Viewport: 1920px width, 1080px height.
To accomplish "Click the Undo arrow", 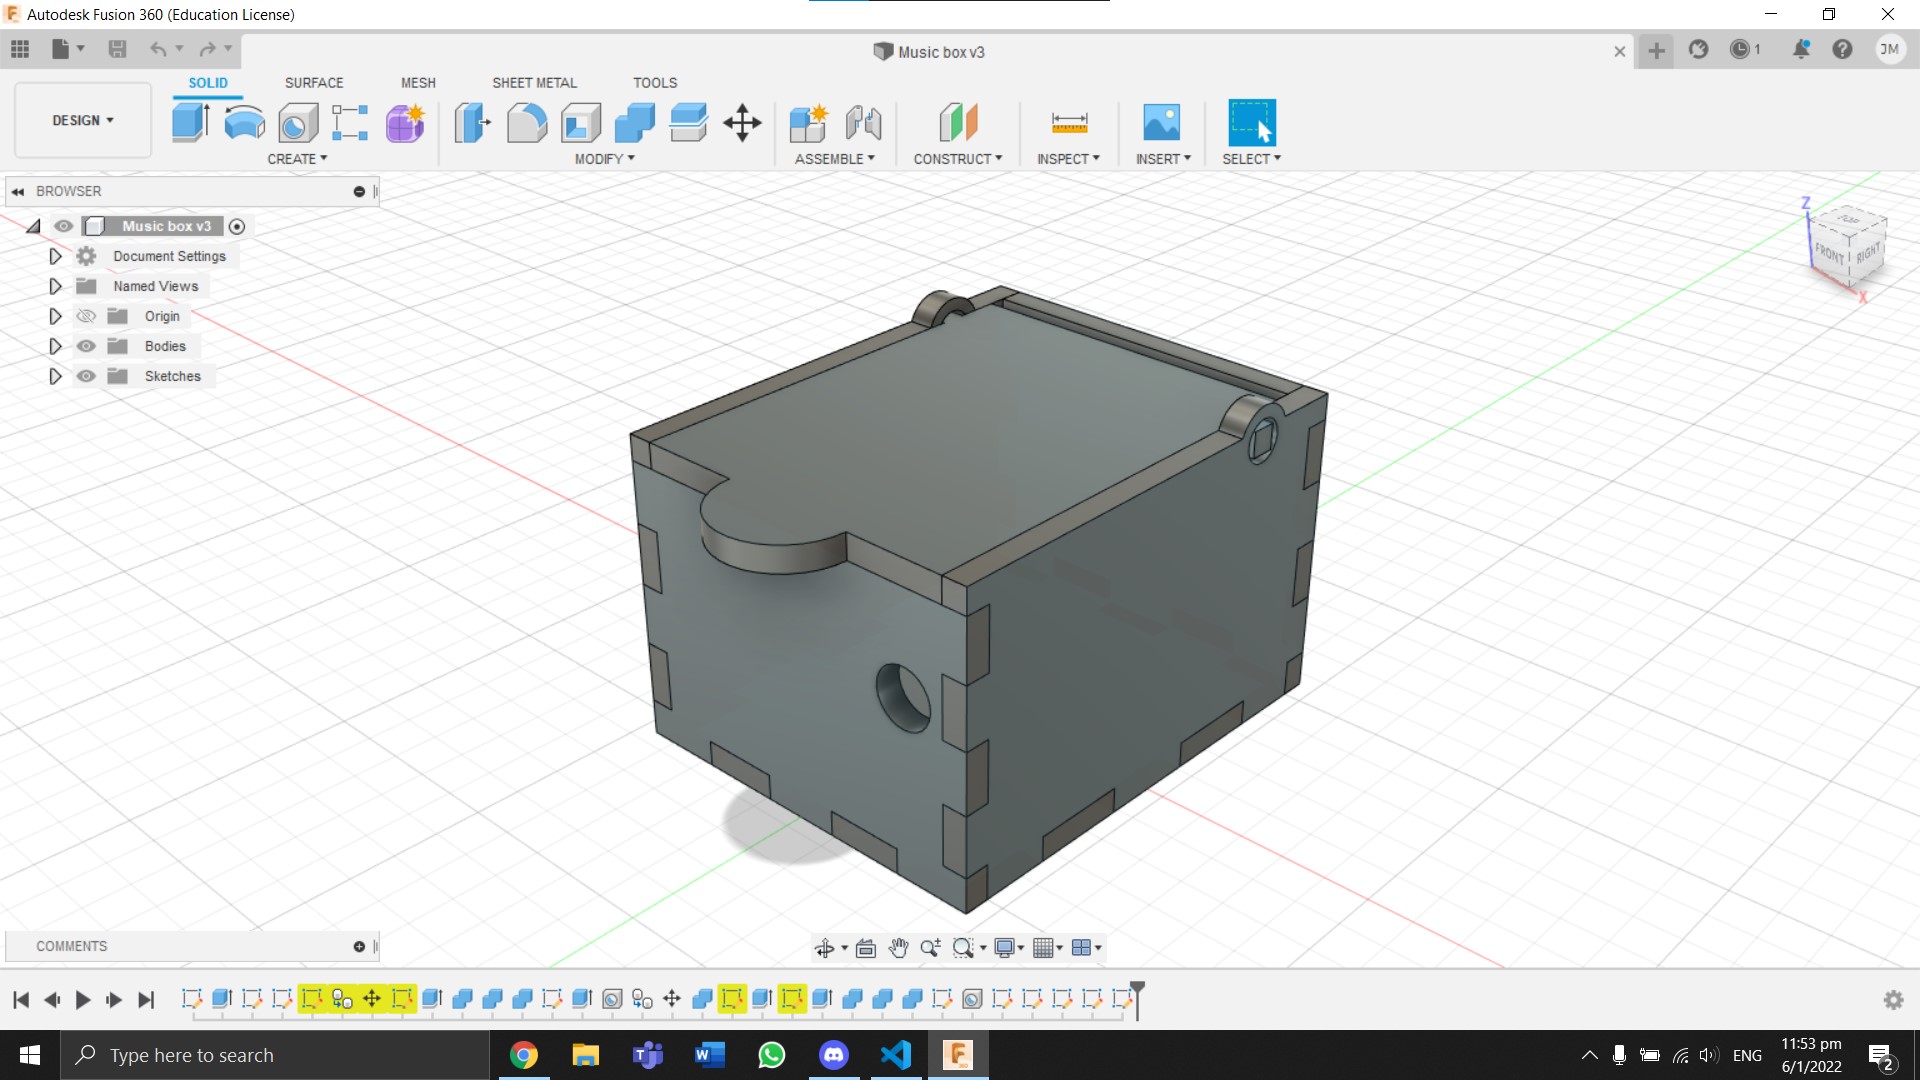I will [158, 49].
